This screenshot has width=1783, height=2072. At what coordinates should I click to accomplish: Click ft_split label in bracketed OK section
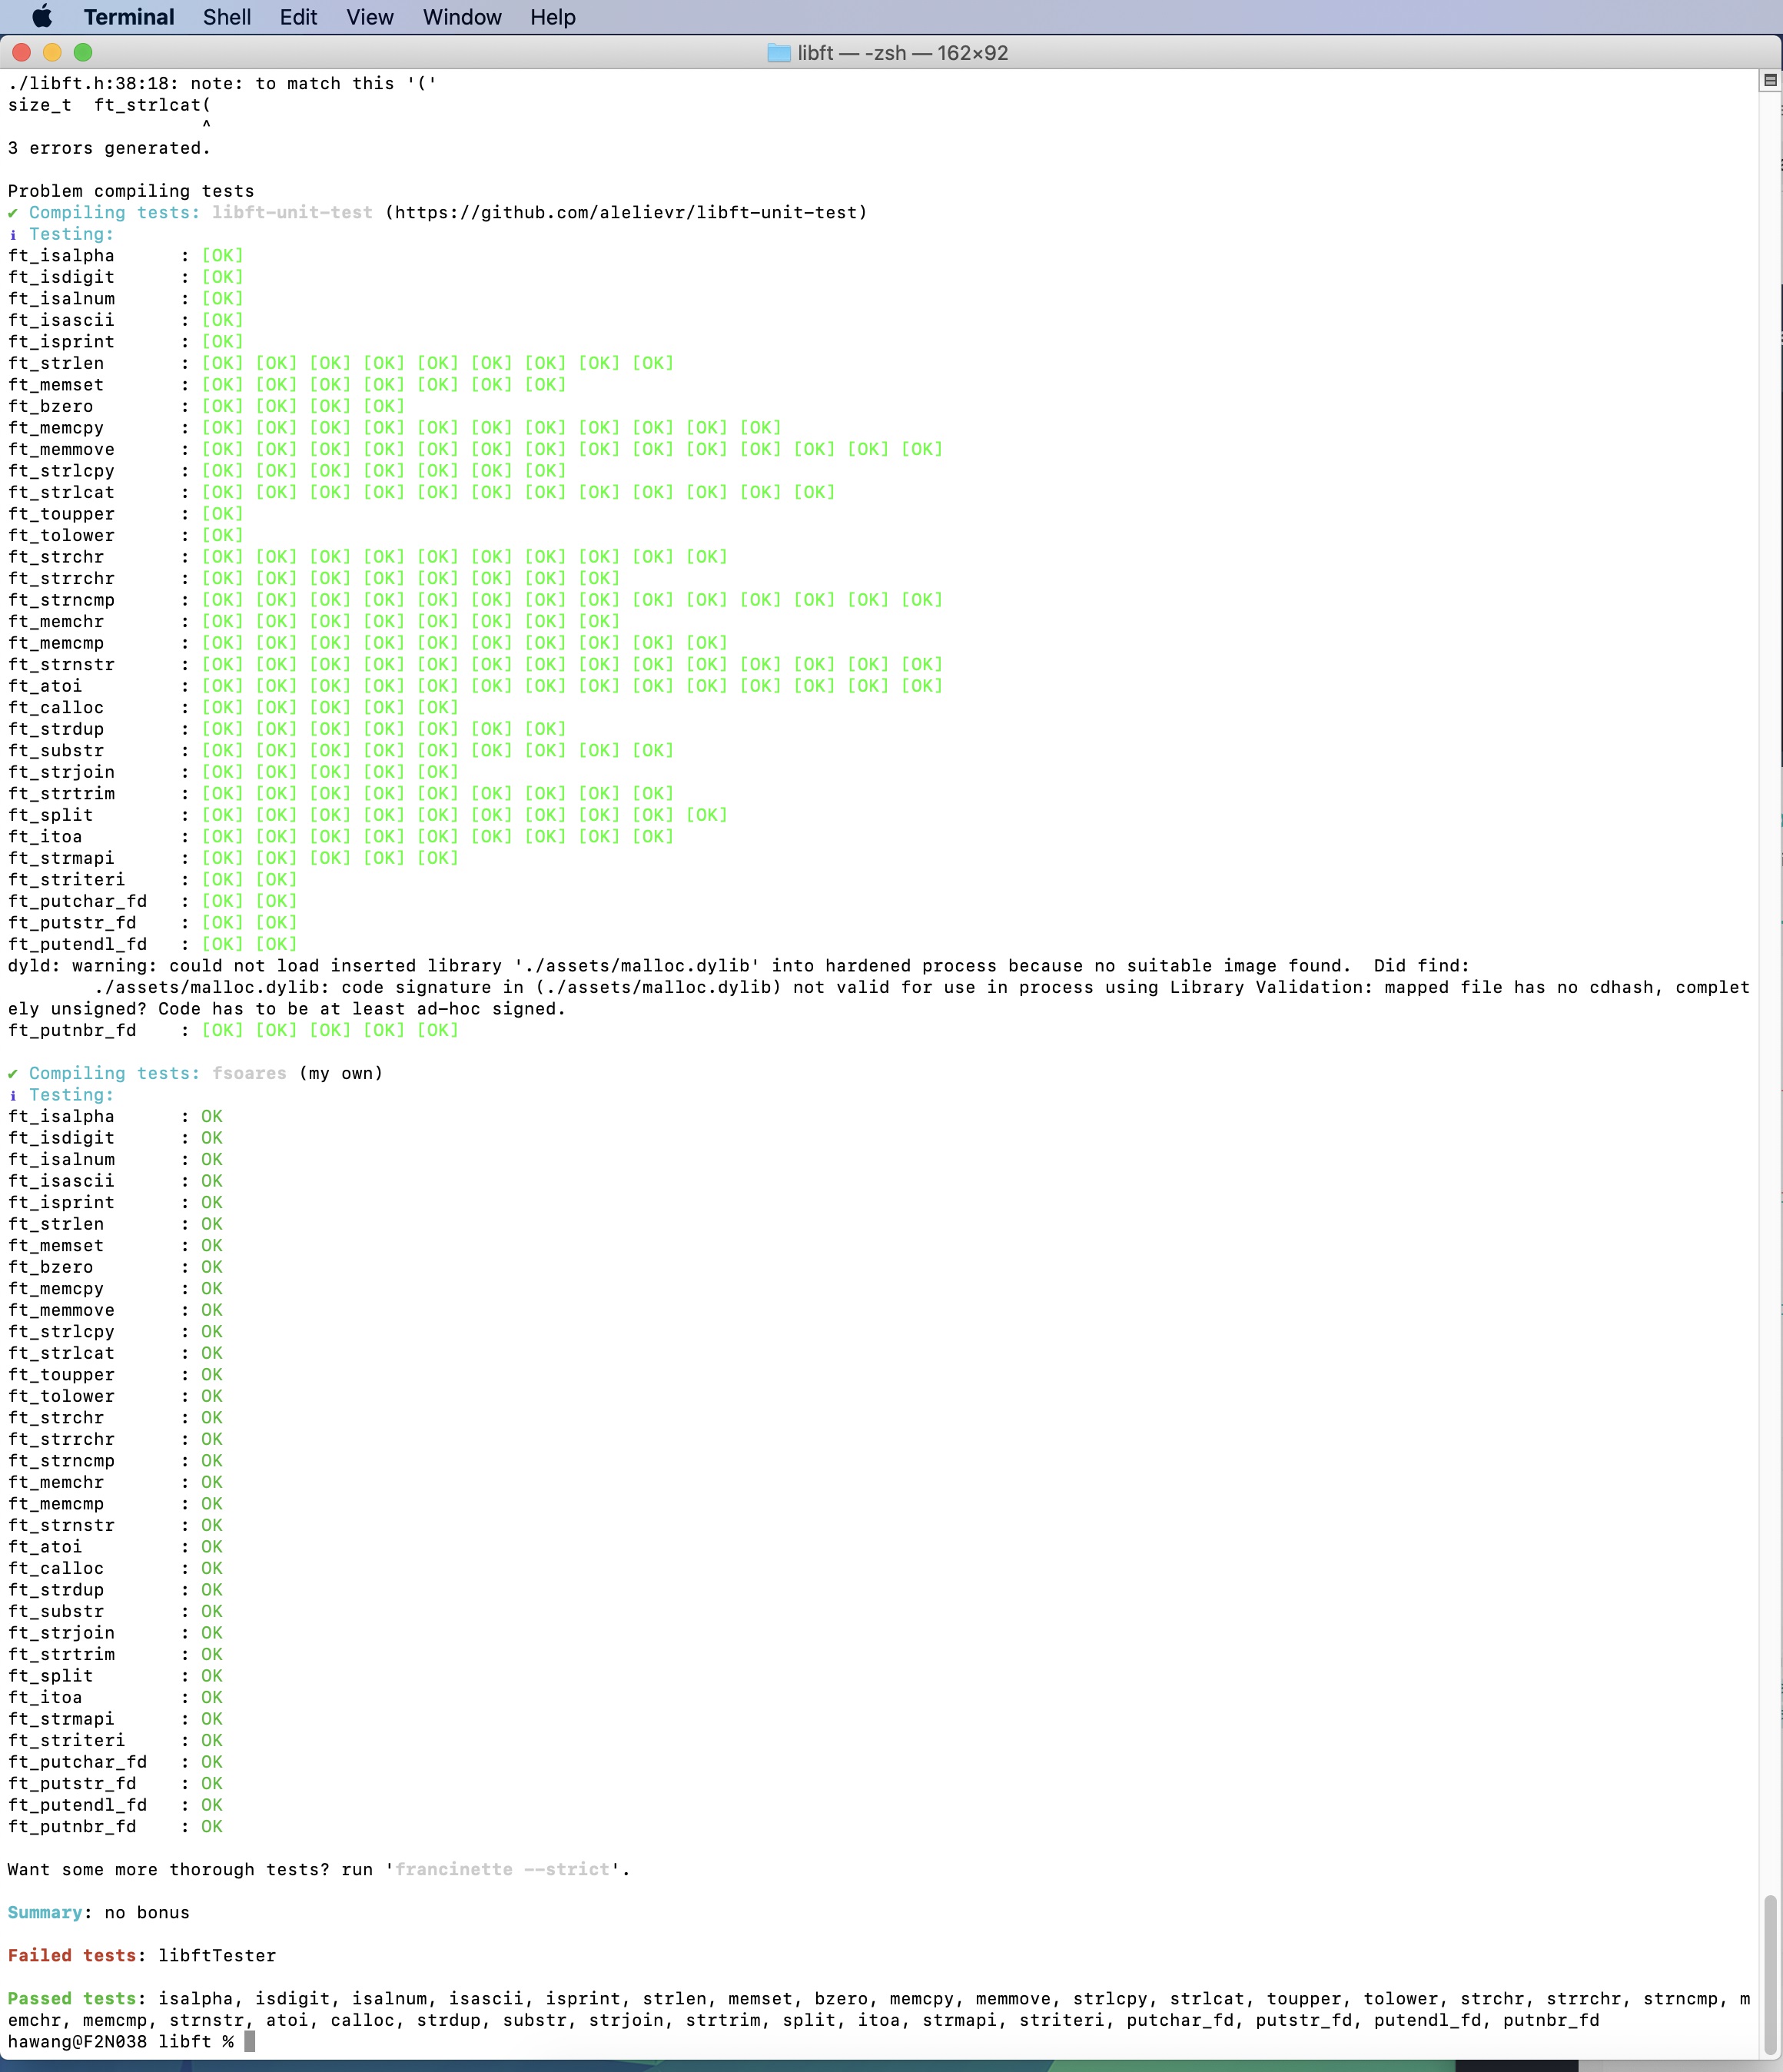(50, 815)
